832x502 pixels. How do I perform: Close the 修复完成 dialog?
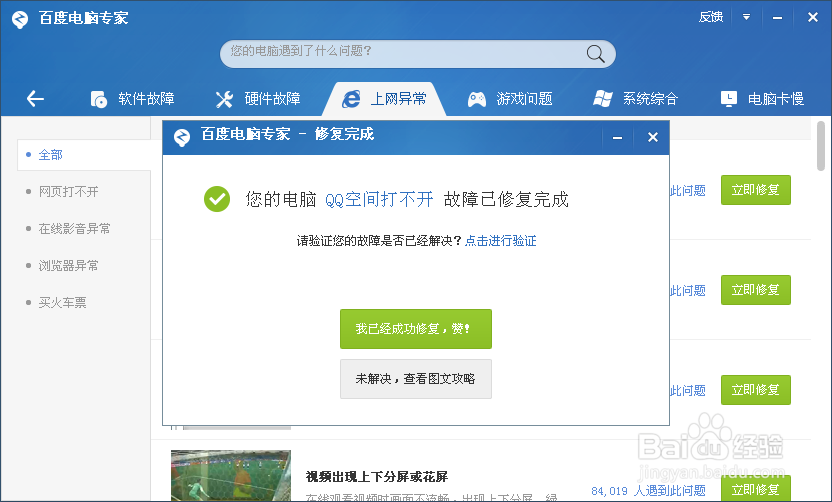click(x=653, y=137)
